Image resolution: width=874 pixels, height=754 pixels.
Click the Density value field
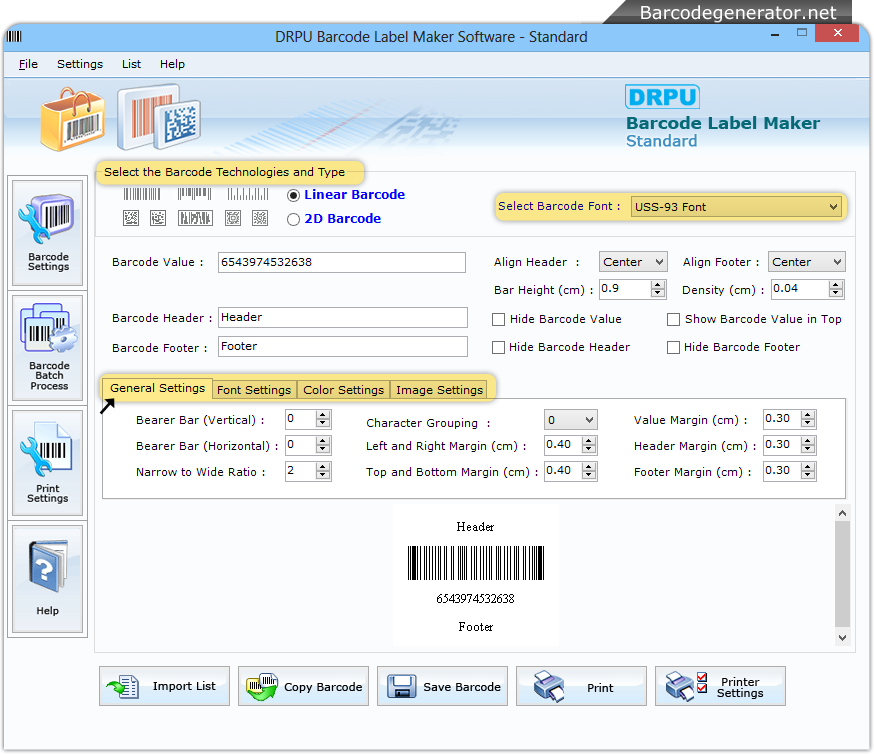(x=799, y=289)
